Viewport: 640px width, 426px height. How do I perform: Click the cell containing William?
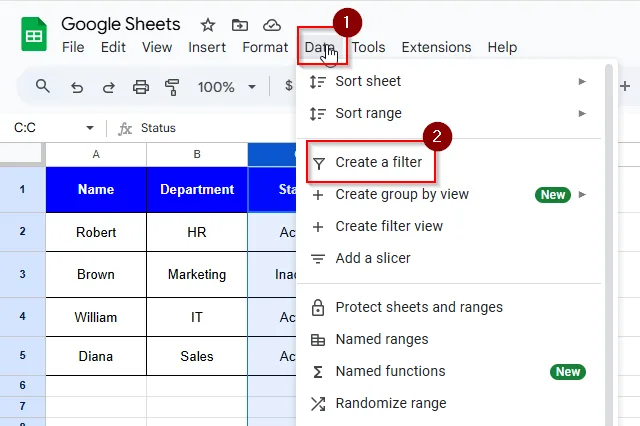pyautogui.click(x=96, y=317)
